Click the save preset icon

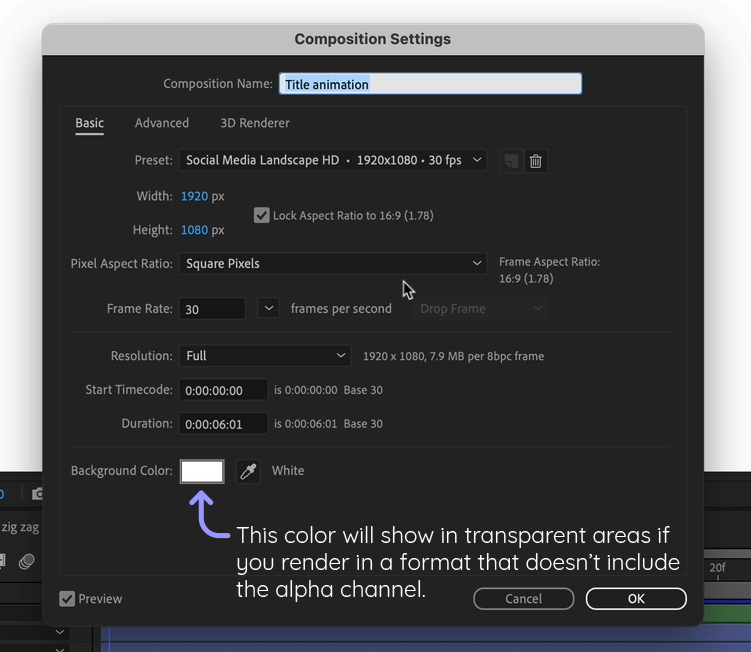tap(511, 161)
